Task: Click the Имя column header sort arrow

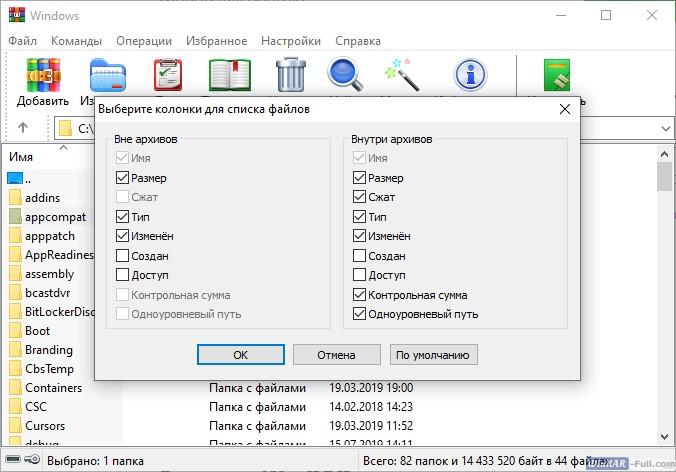Action: pyautogui.click(x=63, y=148)
